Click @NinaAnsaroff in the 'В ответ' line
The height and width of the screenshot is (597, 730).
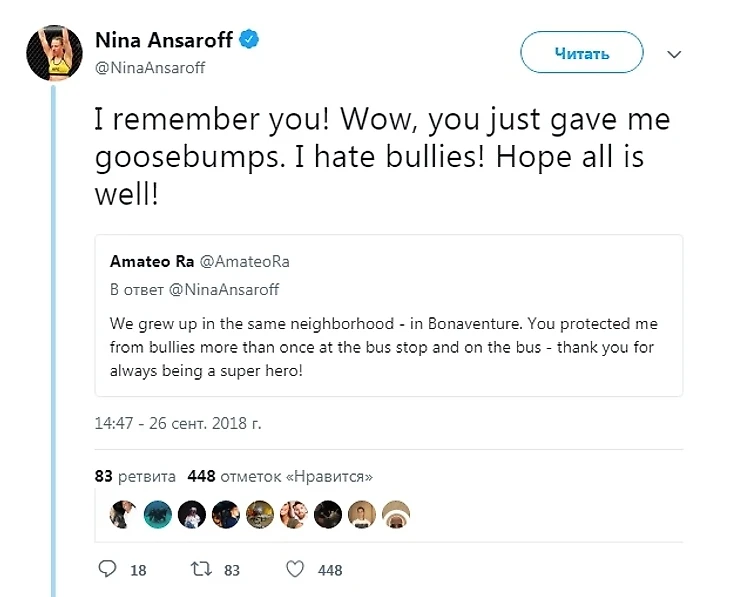click(x=222, y=289)
